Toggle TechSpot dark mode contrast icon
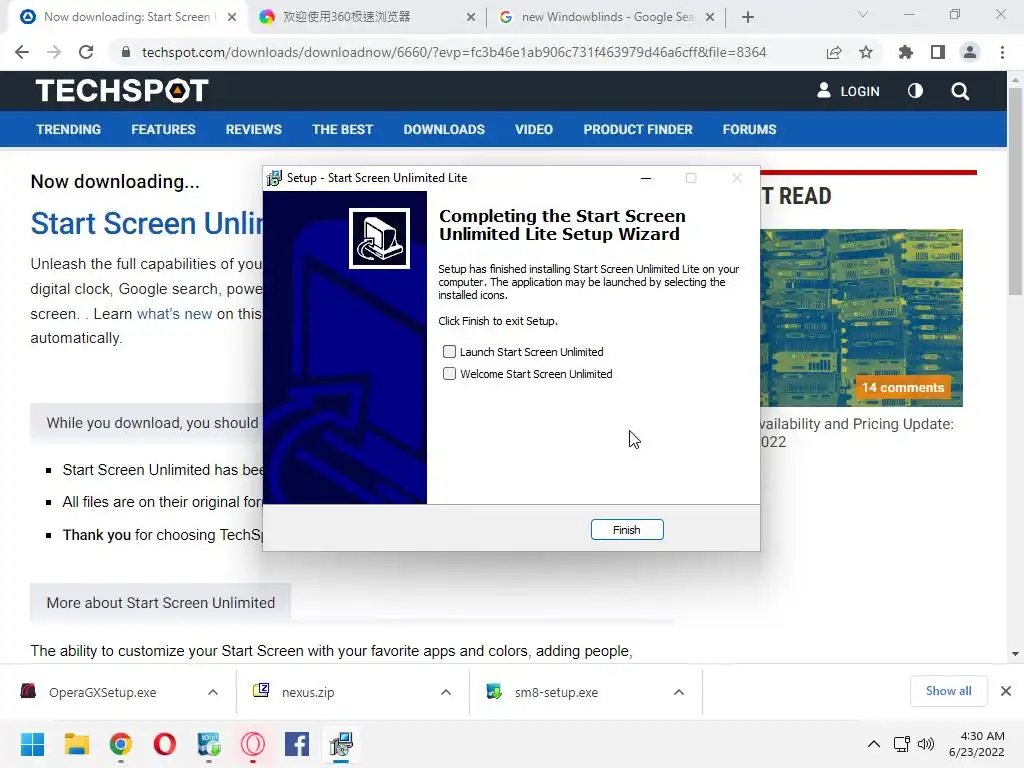1024x768 pixels. pos(916,91)
